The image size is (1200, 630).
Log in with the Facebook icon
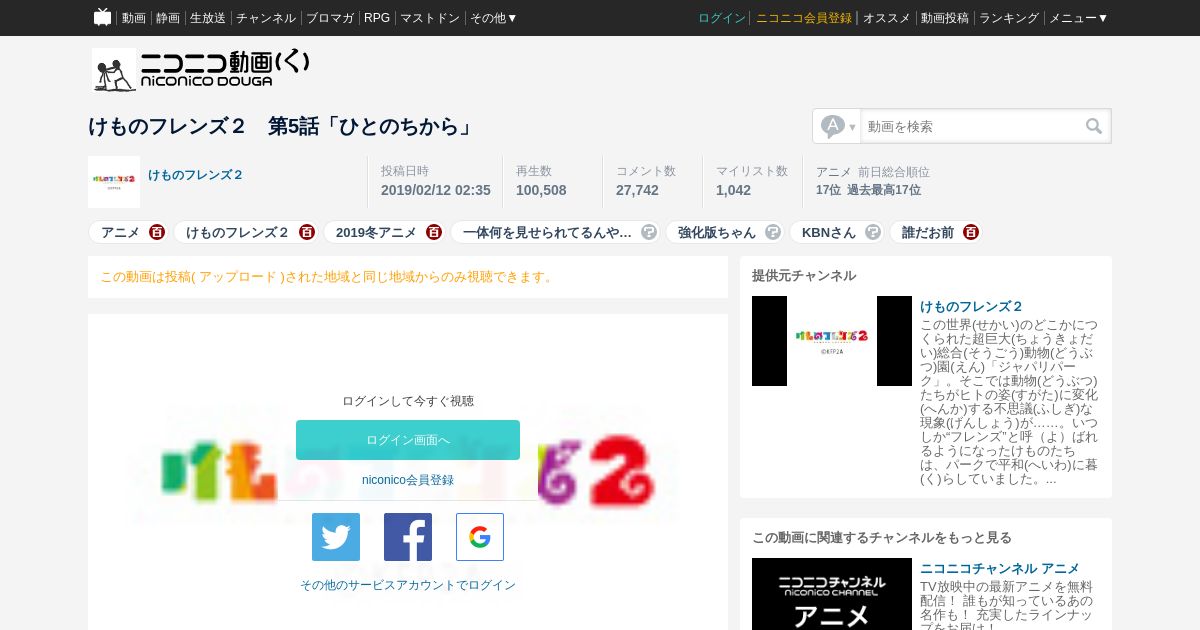click(x=408, y=537)
